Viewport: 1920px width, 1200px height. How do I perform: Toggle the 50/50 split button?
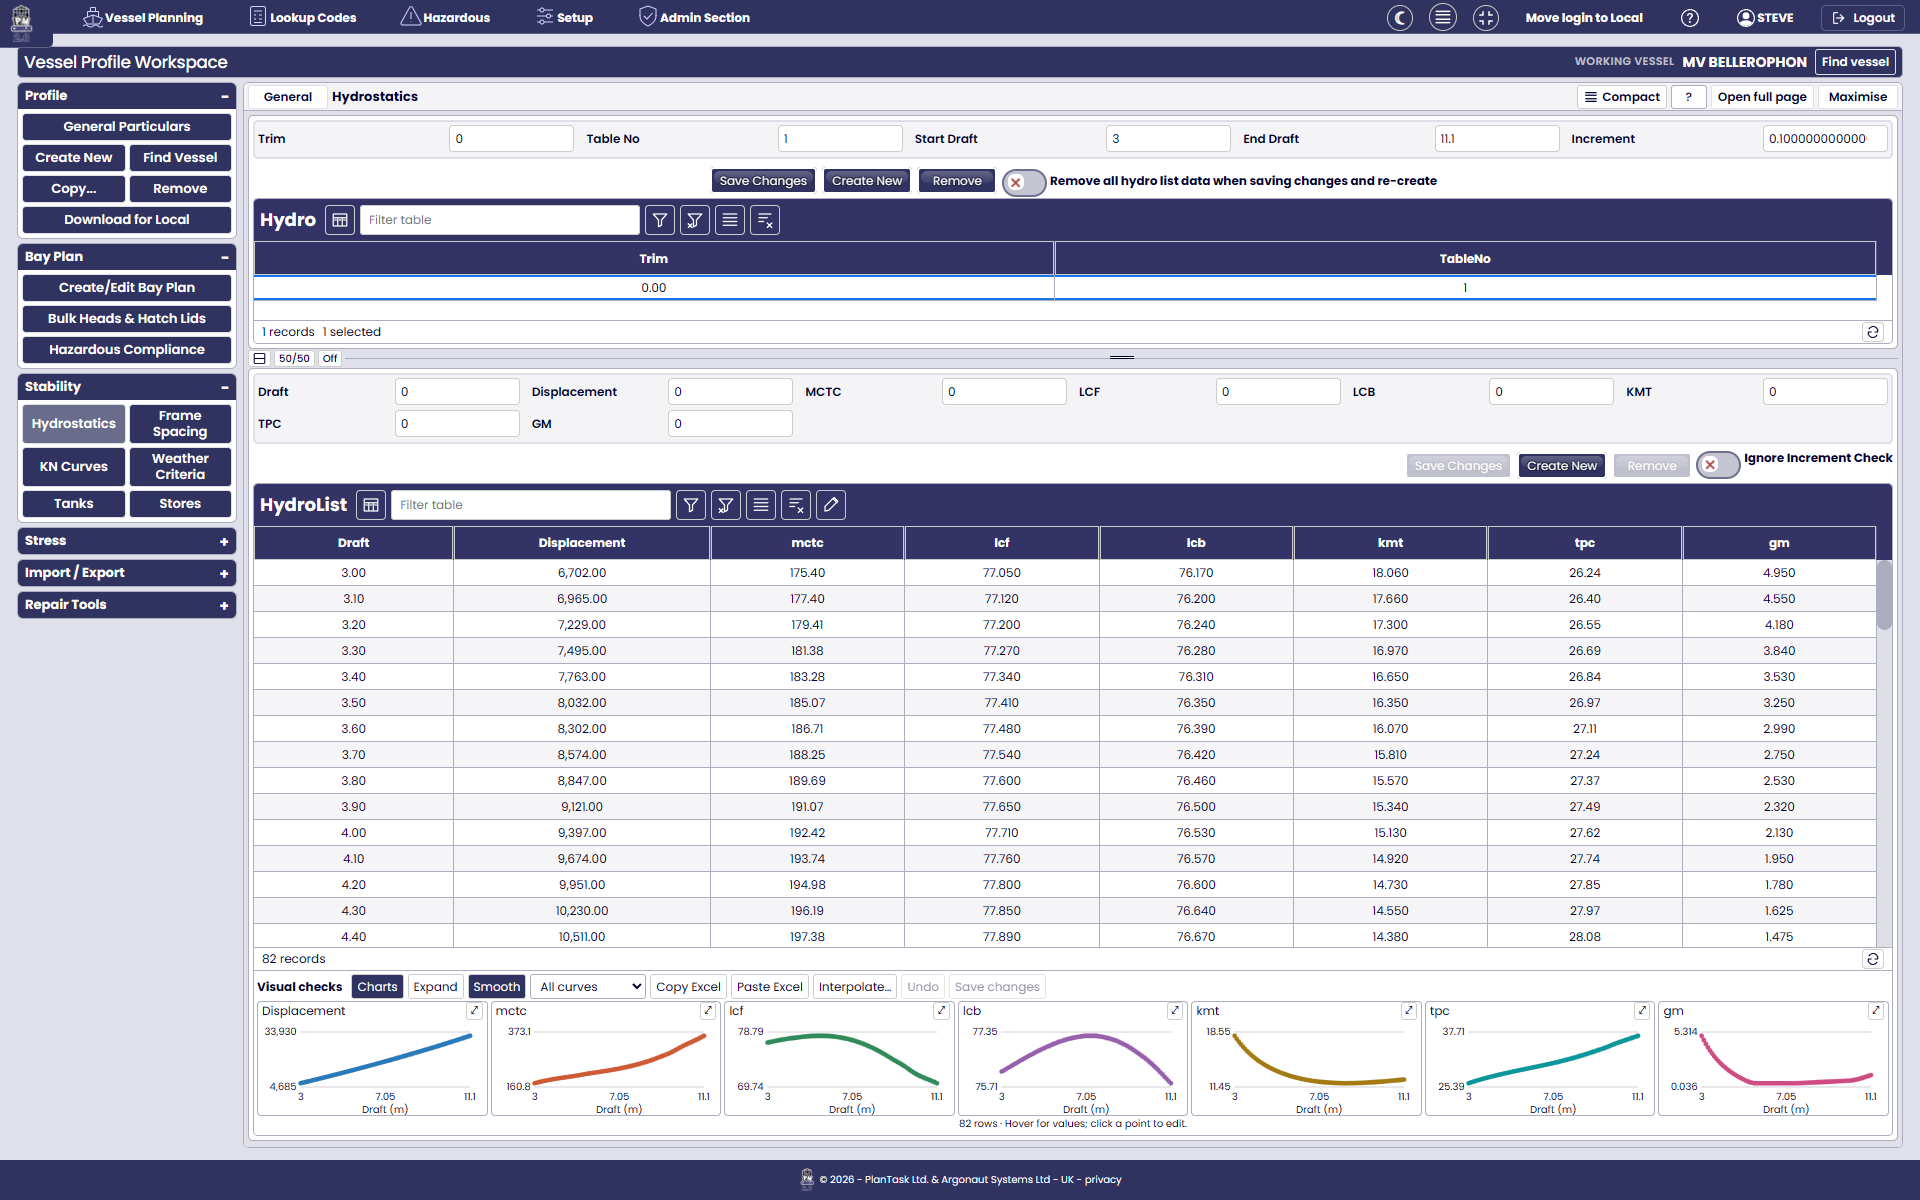(x=294, y=358)
